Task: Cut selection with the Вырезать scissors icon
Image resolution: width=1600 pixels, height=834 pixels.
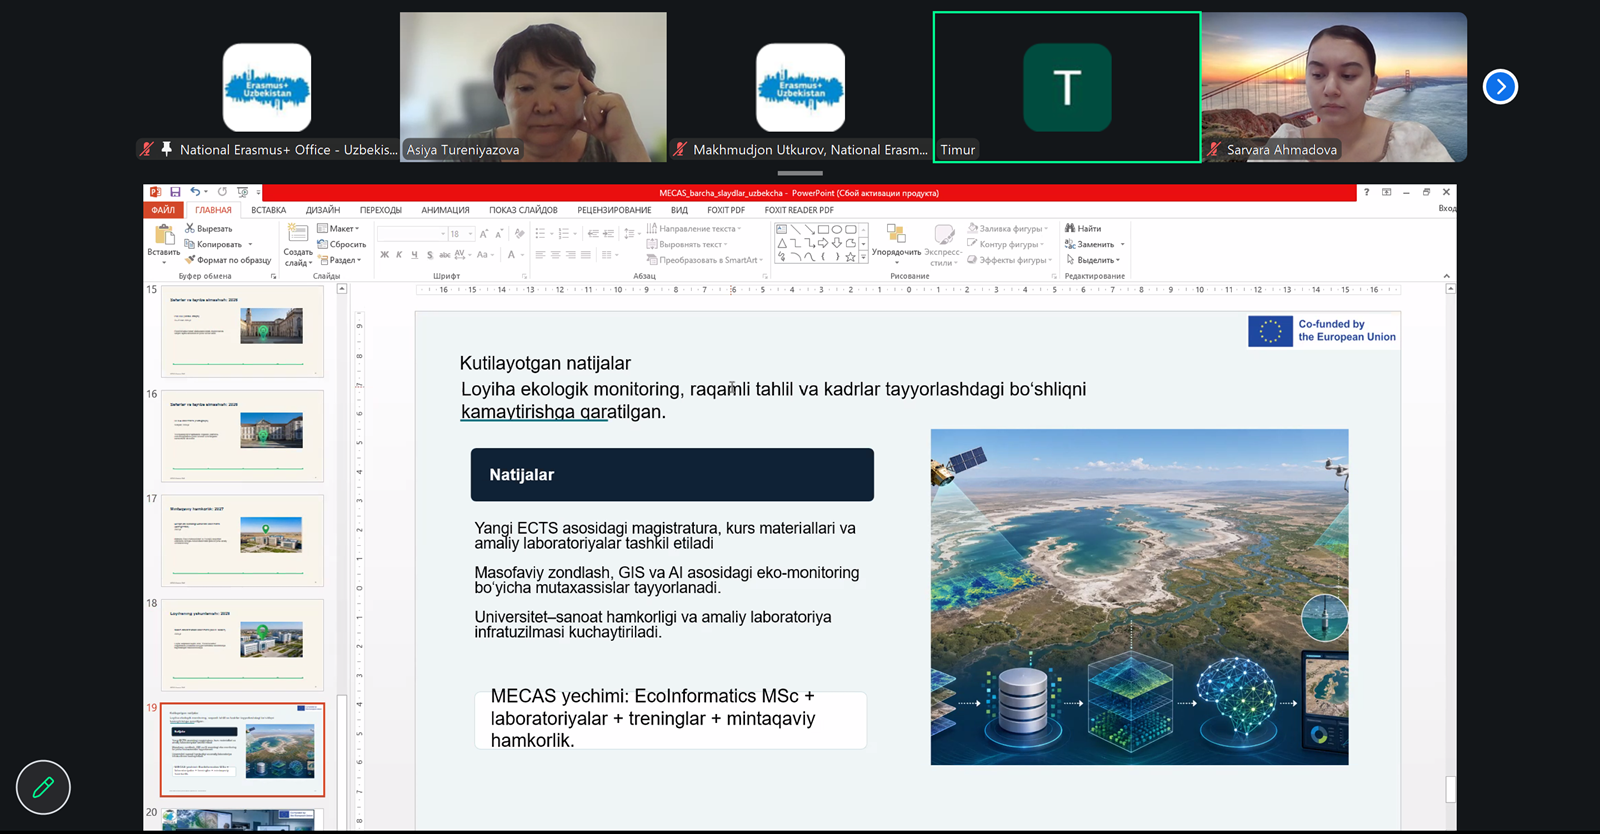Action: (208, 229)
